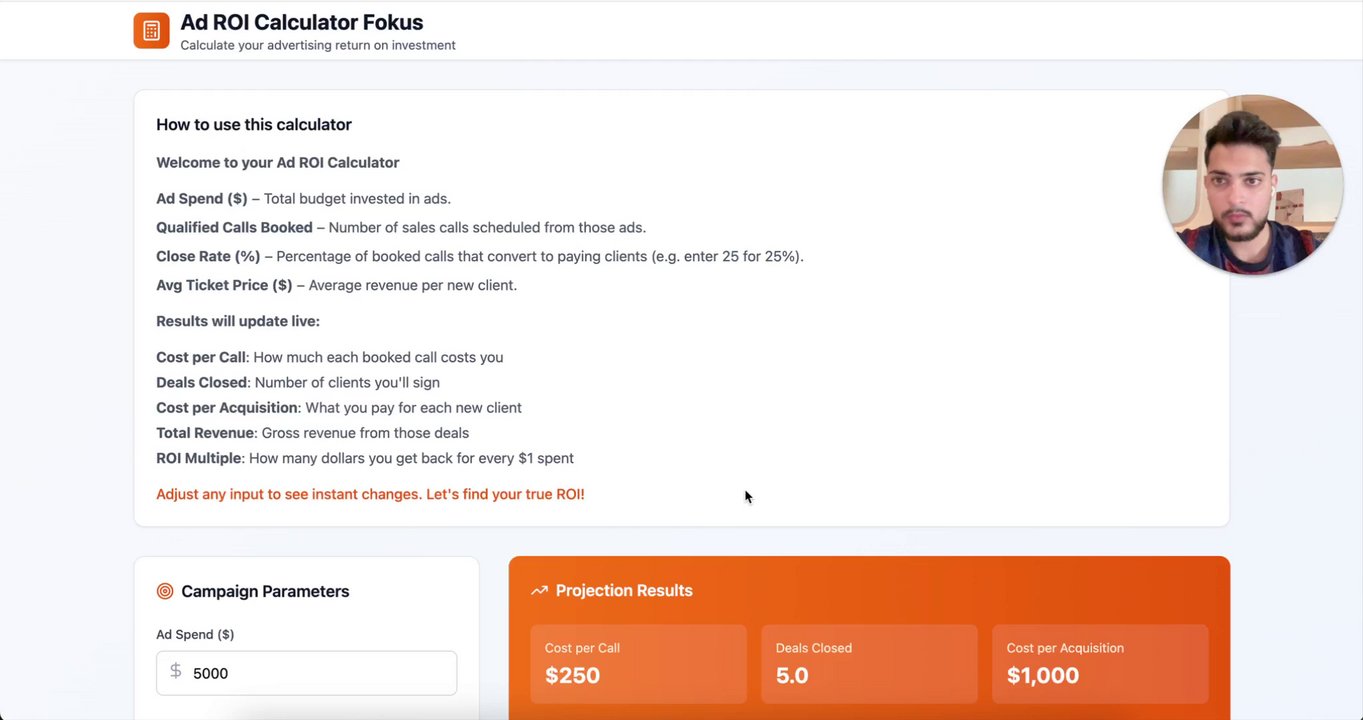The height and width of the screenshot is (720, 1363).
Task: Click the dollar sign icon in Ad Spend field
Action: (x=176, y=672)
